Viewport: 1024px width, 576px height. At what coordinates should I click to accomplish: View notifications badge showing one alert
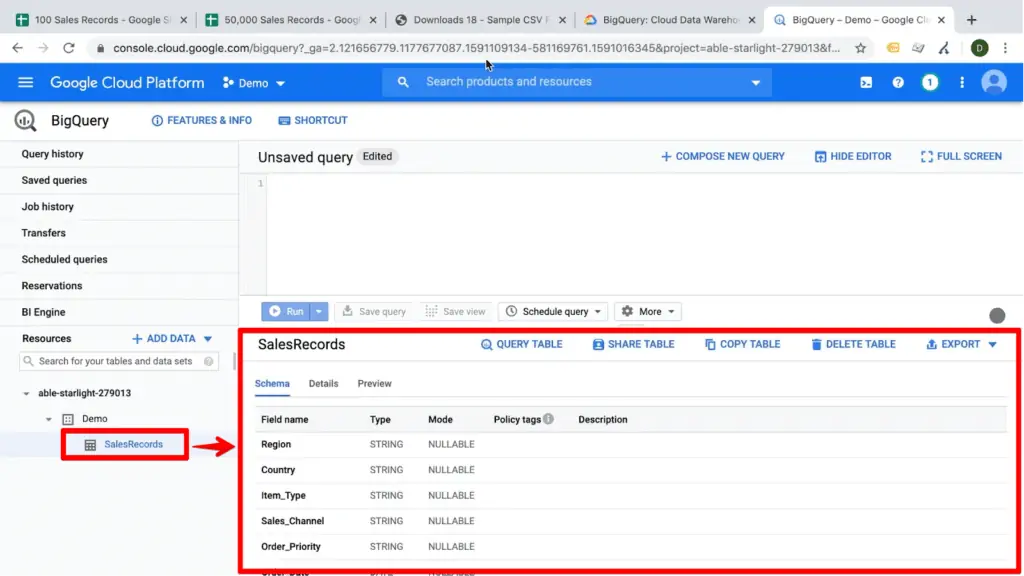click(930, 83)
